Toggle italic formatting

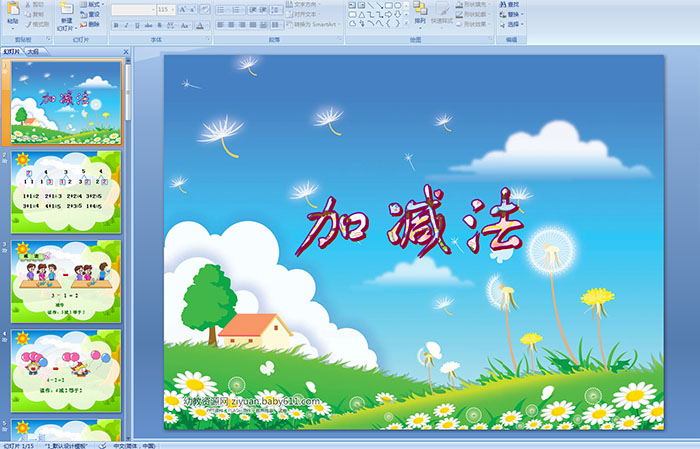pyautogui.click(x=126, y=25)
